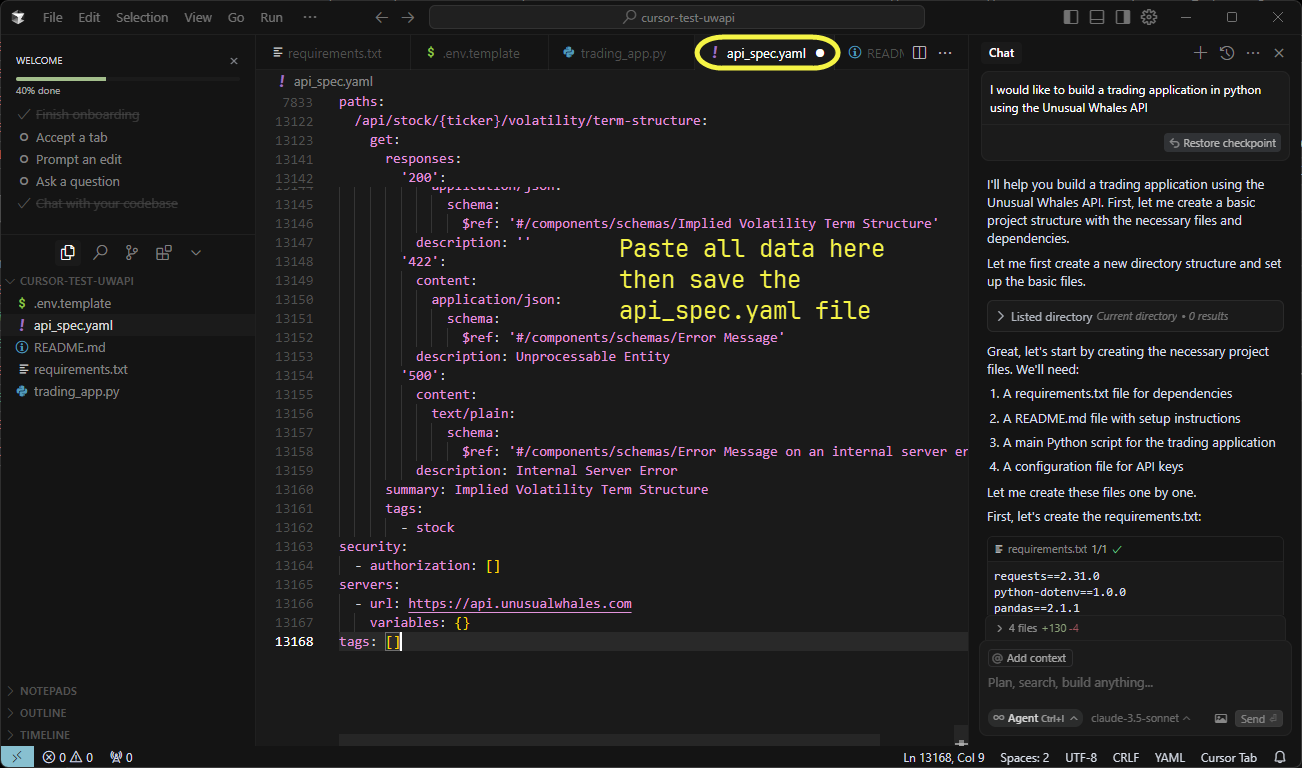Viewport: 1302px width, 768px height.
Task: Open the api.unusualwhales.com link
Action: pyautogui.click(x=519, y=603)
